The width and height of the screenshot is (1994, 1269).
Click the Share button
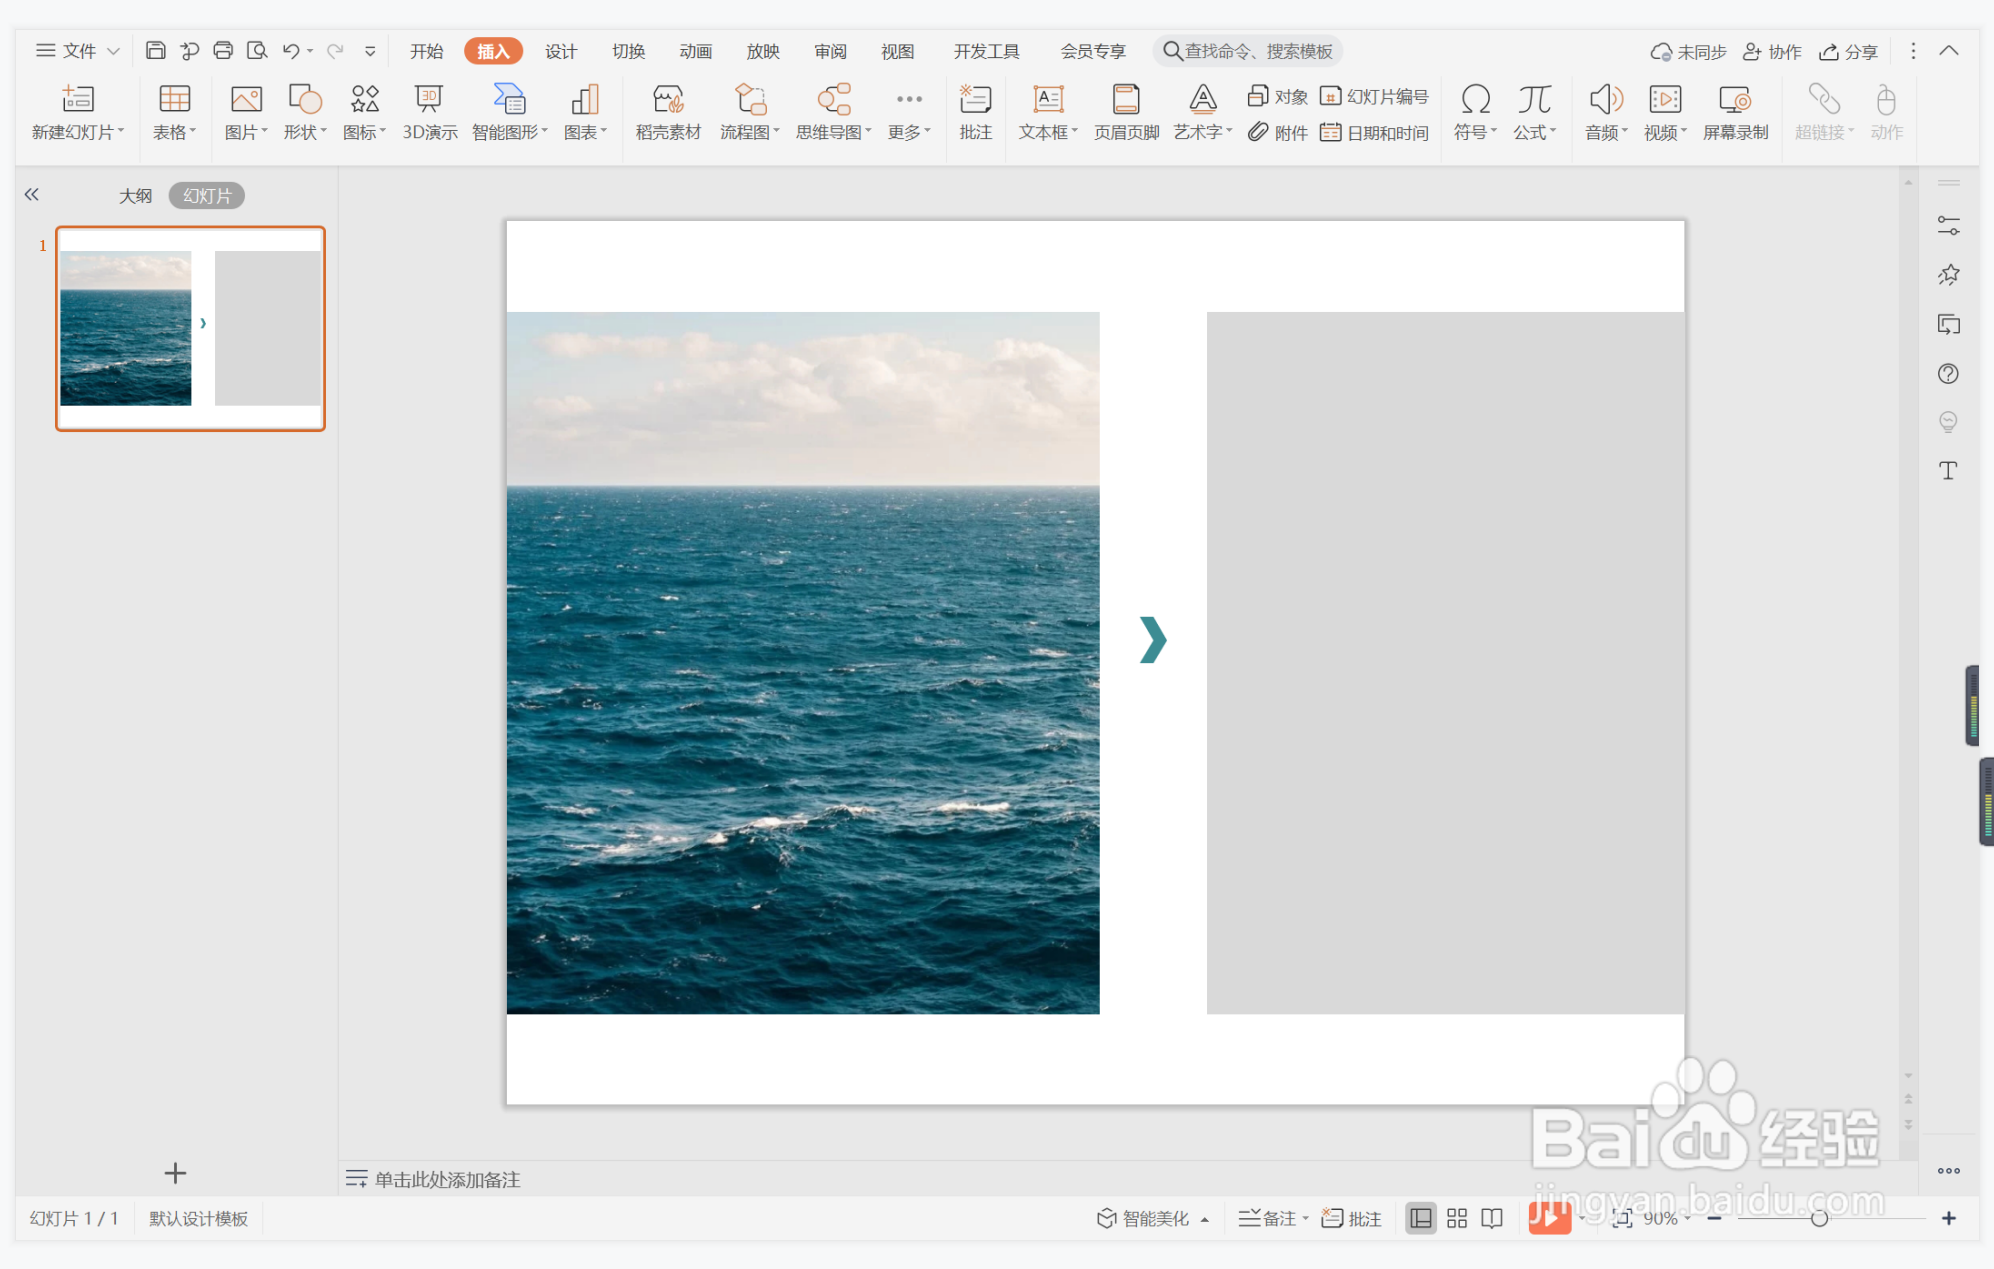tap(1849, 51)
